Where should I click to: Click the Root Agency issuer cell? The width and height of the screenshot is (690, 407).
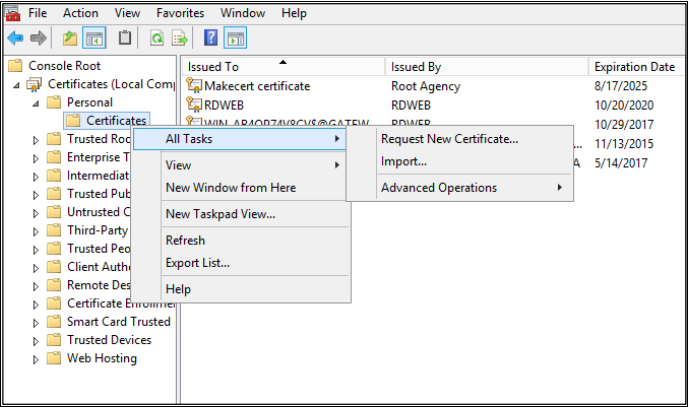click(x=426, y=86)
